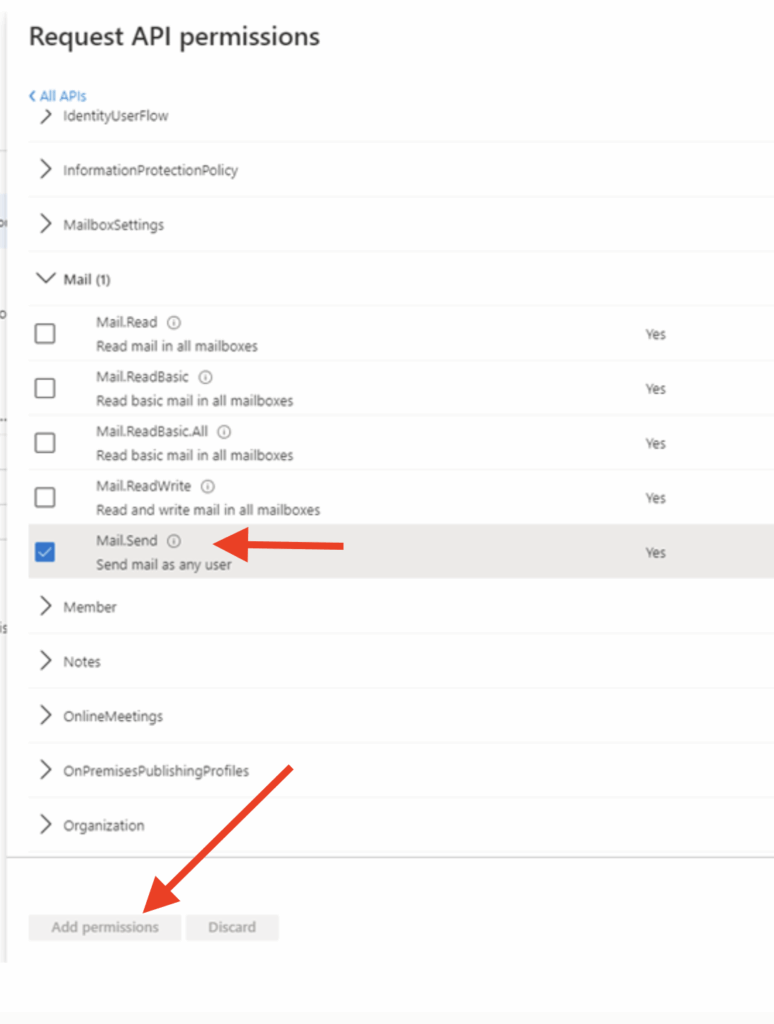Check the Mail.Read permission checkbox
The width and height of the screenshot is (774, 1024).
44,333
